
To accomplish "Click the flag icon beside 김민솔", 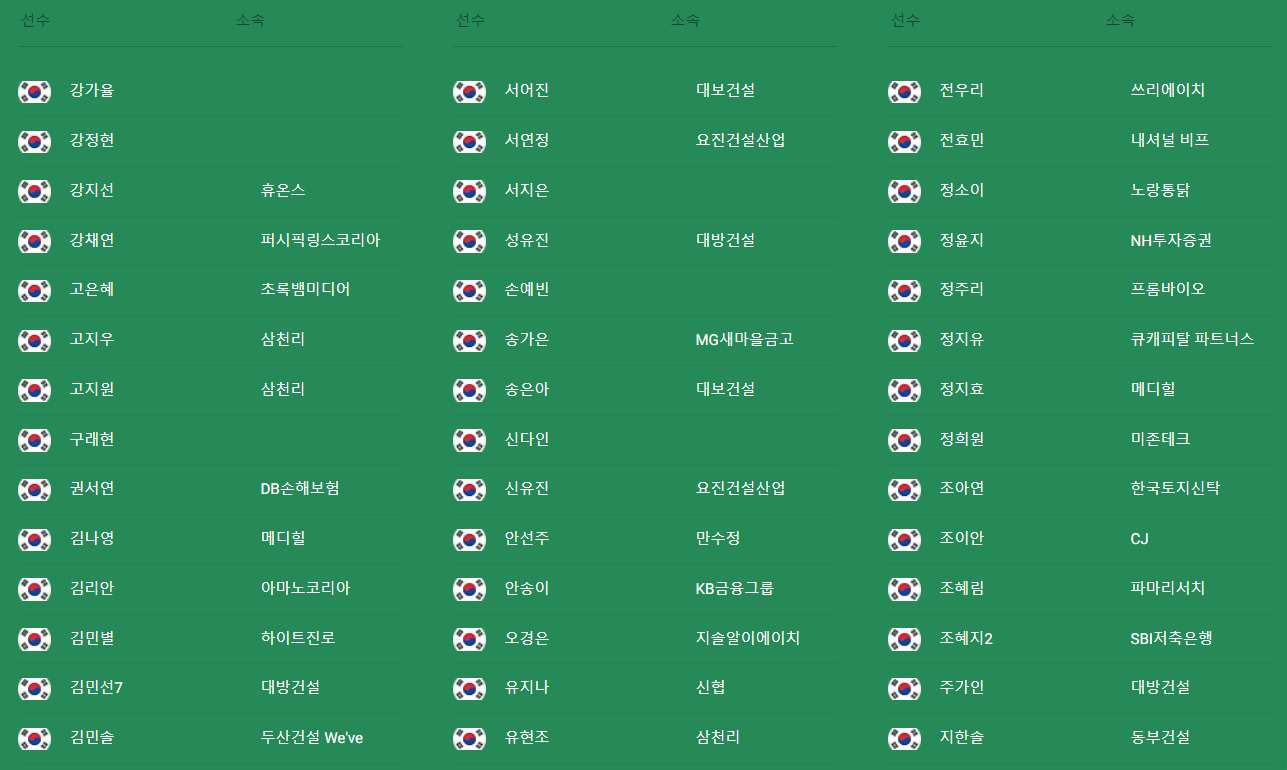I will click(x=34, y=739).
